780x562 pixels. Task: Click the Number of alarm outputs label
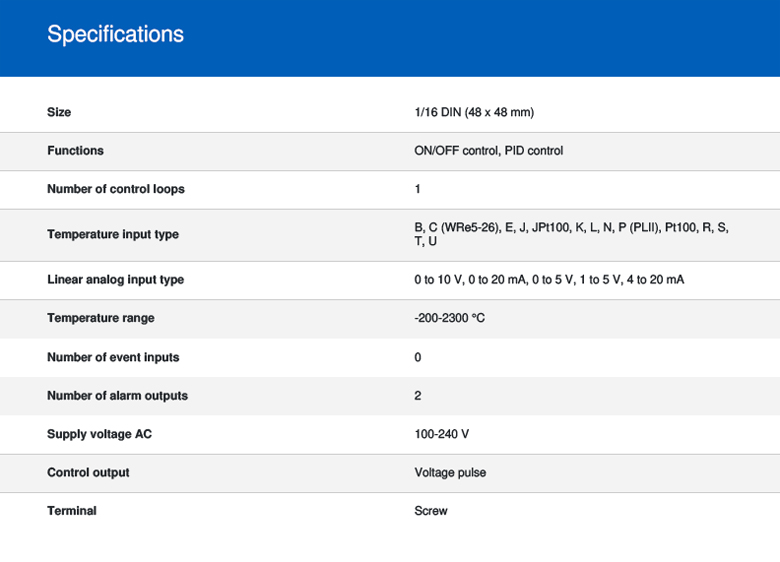coord(117,396)
